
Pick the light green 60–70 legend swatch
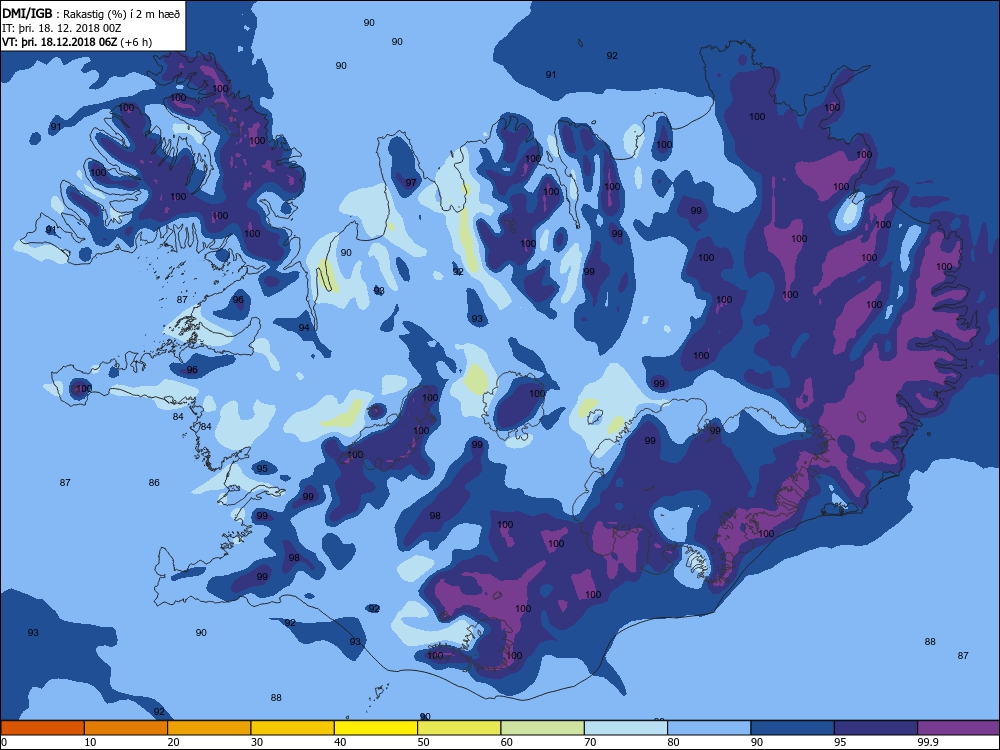(x=543, y=728)
